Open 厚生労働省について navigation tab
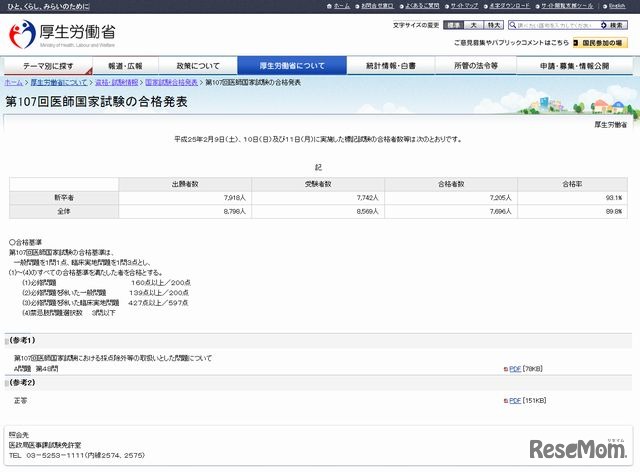Image resolution: width=640 pixels, height=472 pixels. point(292,65)
